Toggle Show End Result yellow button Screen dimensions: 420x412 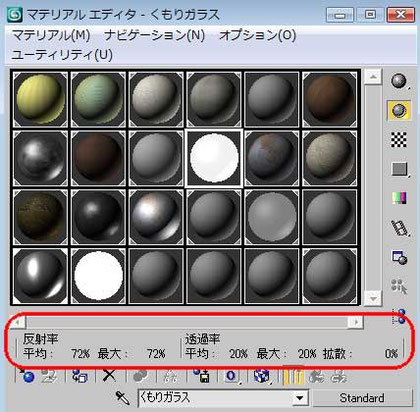[x=293, y=376]
